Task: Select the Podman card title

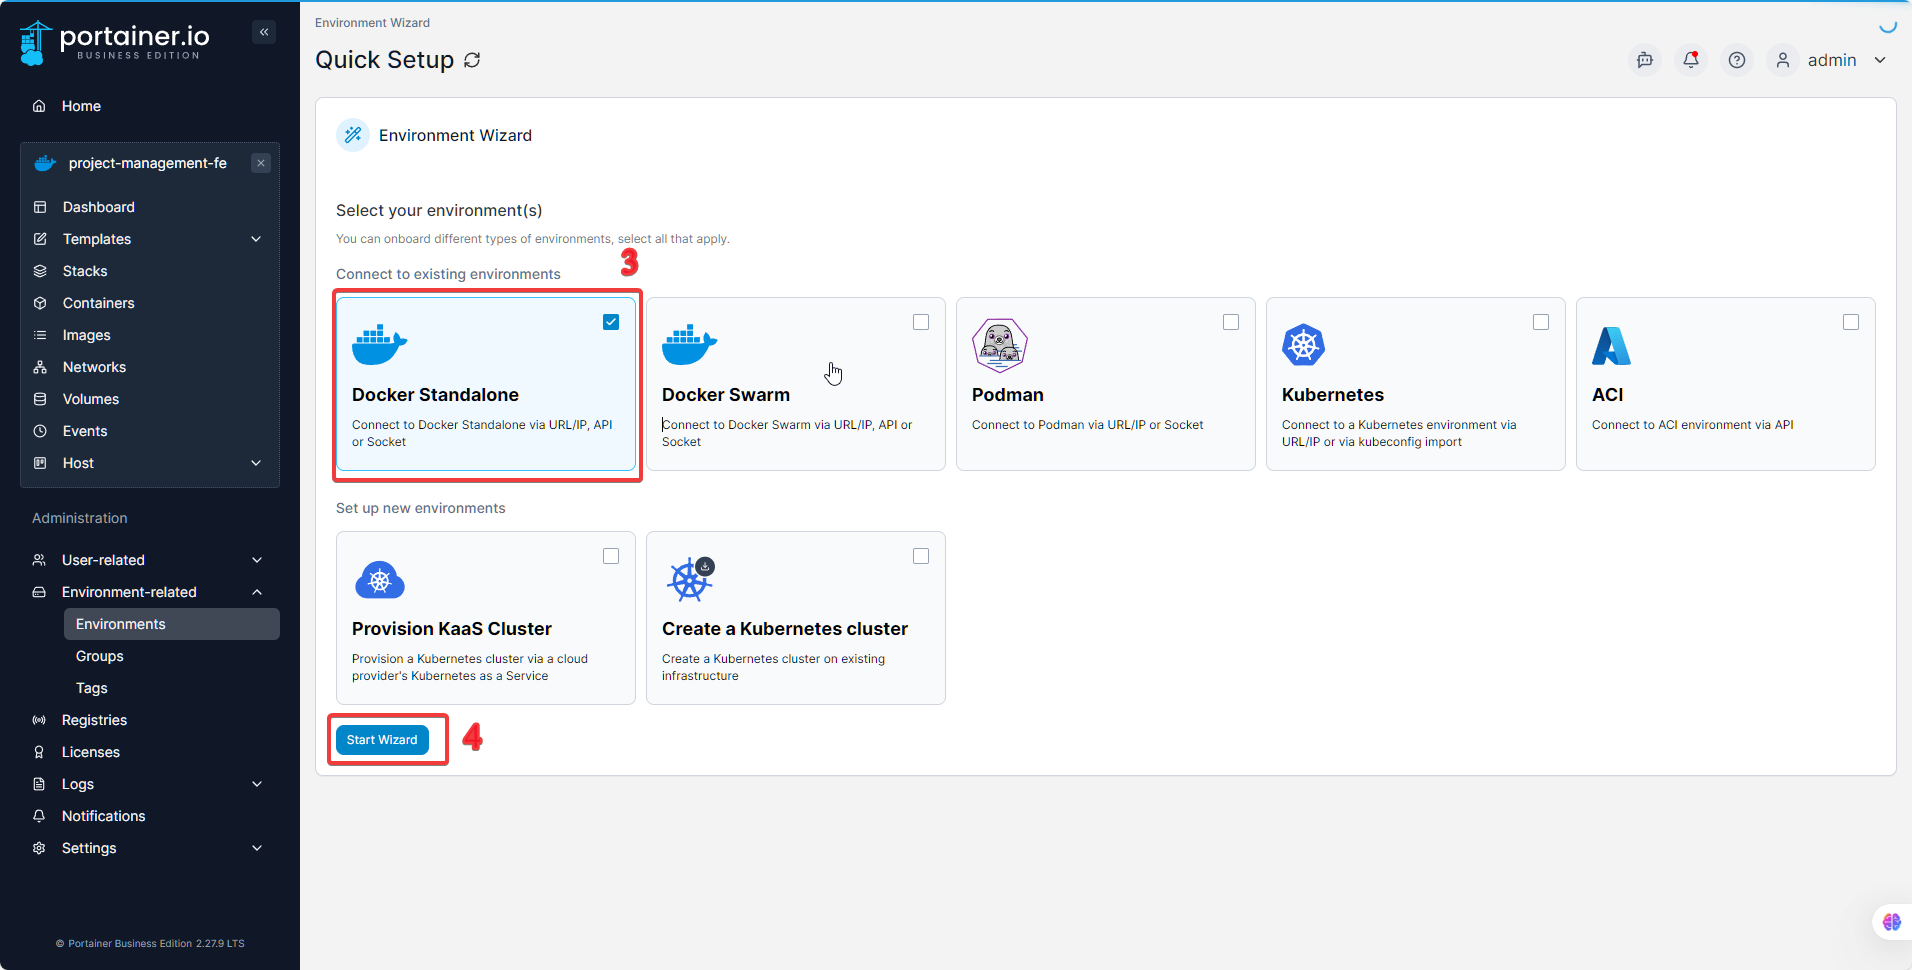Action: [x=1008, y=395]
